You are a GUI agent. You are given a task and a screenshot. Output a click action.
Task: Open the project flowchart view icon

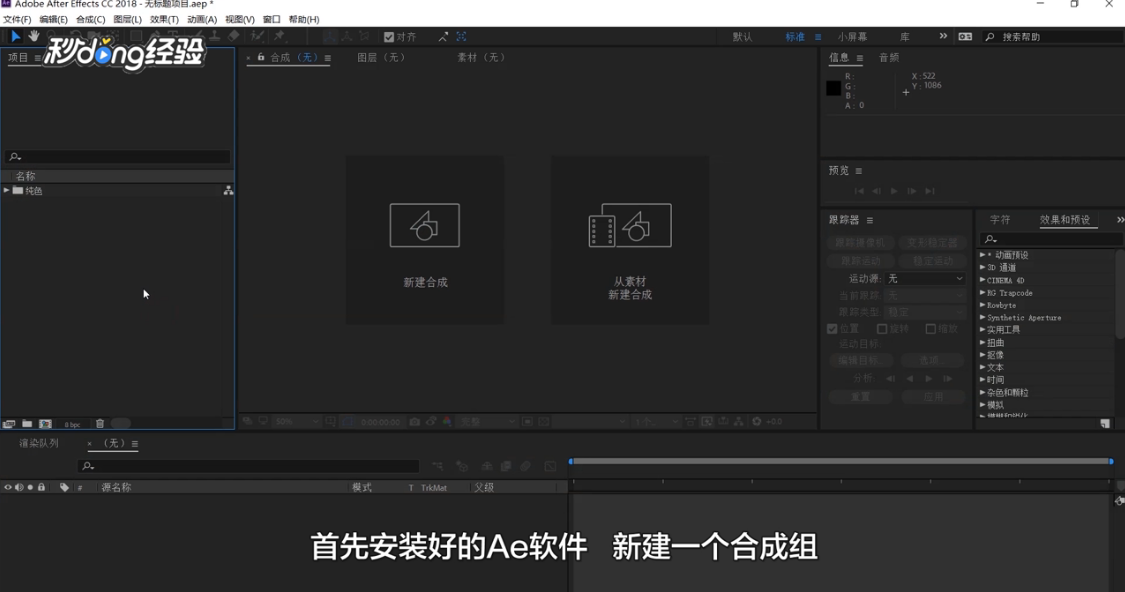coord(228,190)
